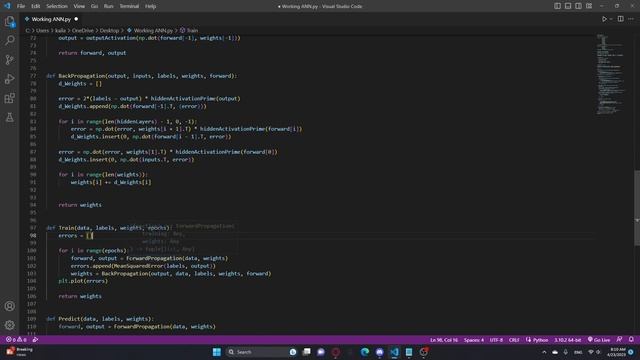Open the Testing flask view
This screenshot has height=360, width=640.
(x=9, y=118)
